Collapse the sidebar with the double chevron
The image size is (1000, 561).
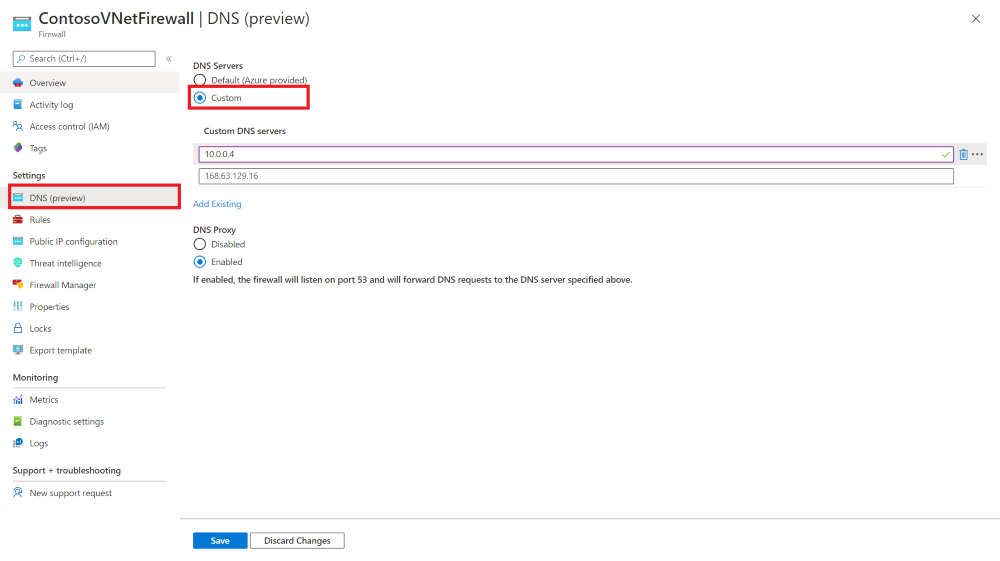pyautogui.click(x=169, y=59)
